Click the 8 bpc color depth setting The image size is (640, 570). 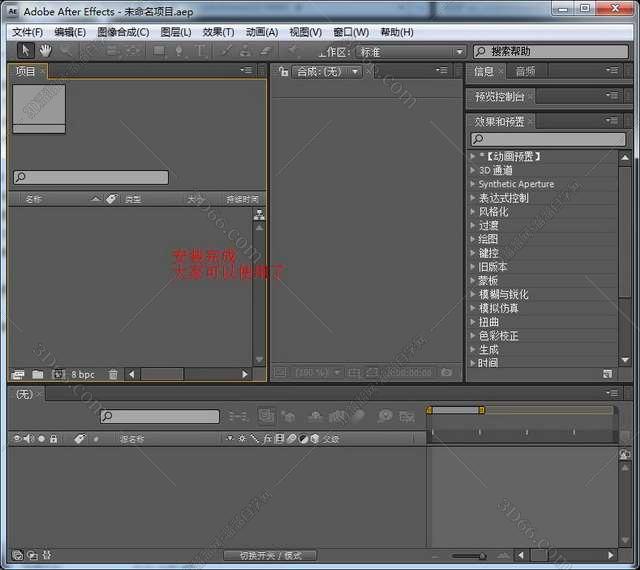tap(83, 374)
